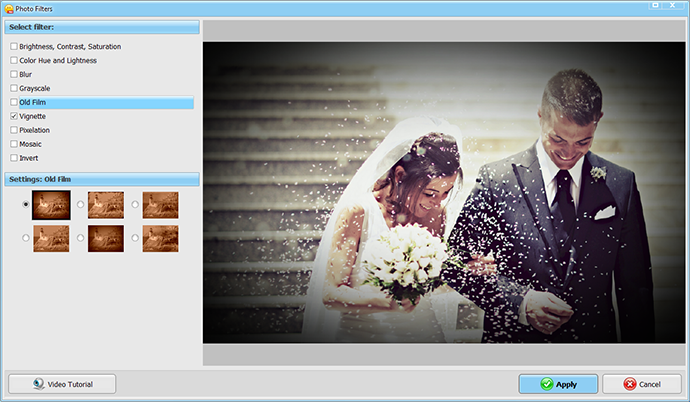Enable the Pixelation checkbox
Screen dimensions: 690x402
click(14, 130)
